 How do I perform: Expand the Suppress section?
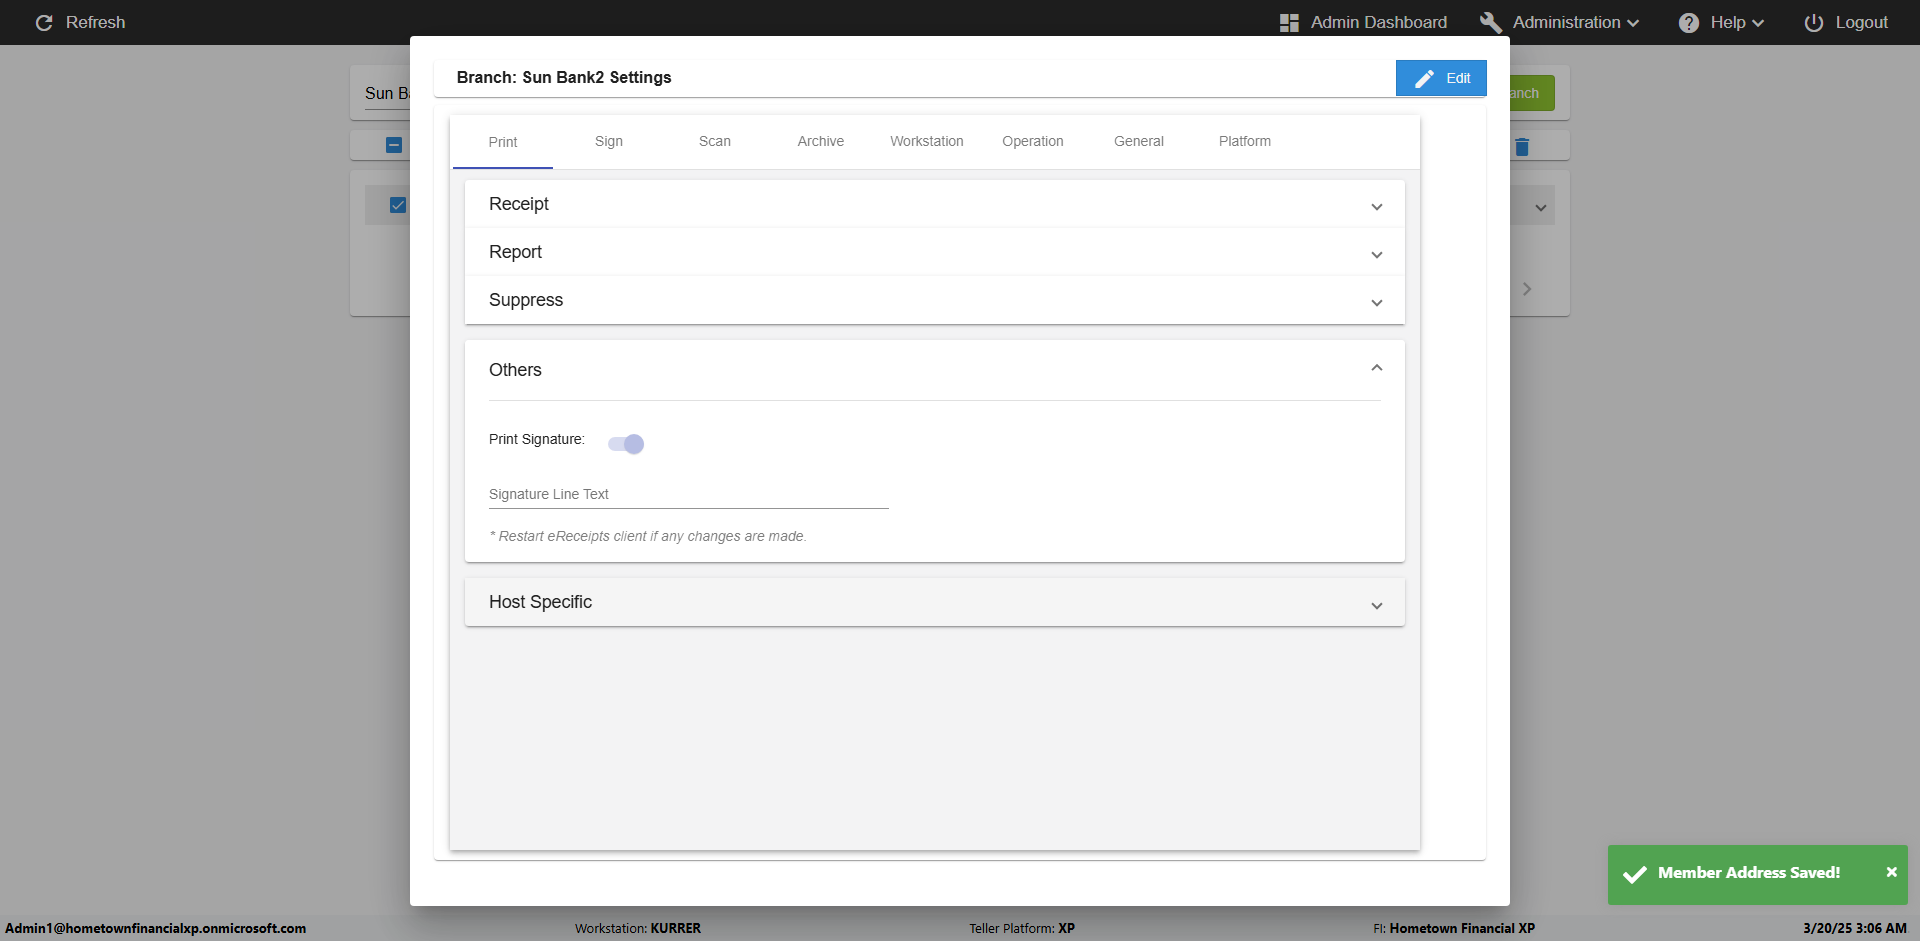click(x=1376, y=302)
